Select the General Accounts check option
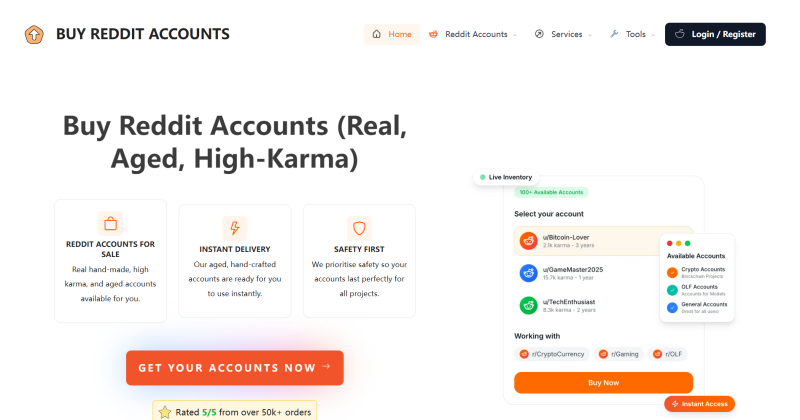The image size is (800, 420). 672,306
